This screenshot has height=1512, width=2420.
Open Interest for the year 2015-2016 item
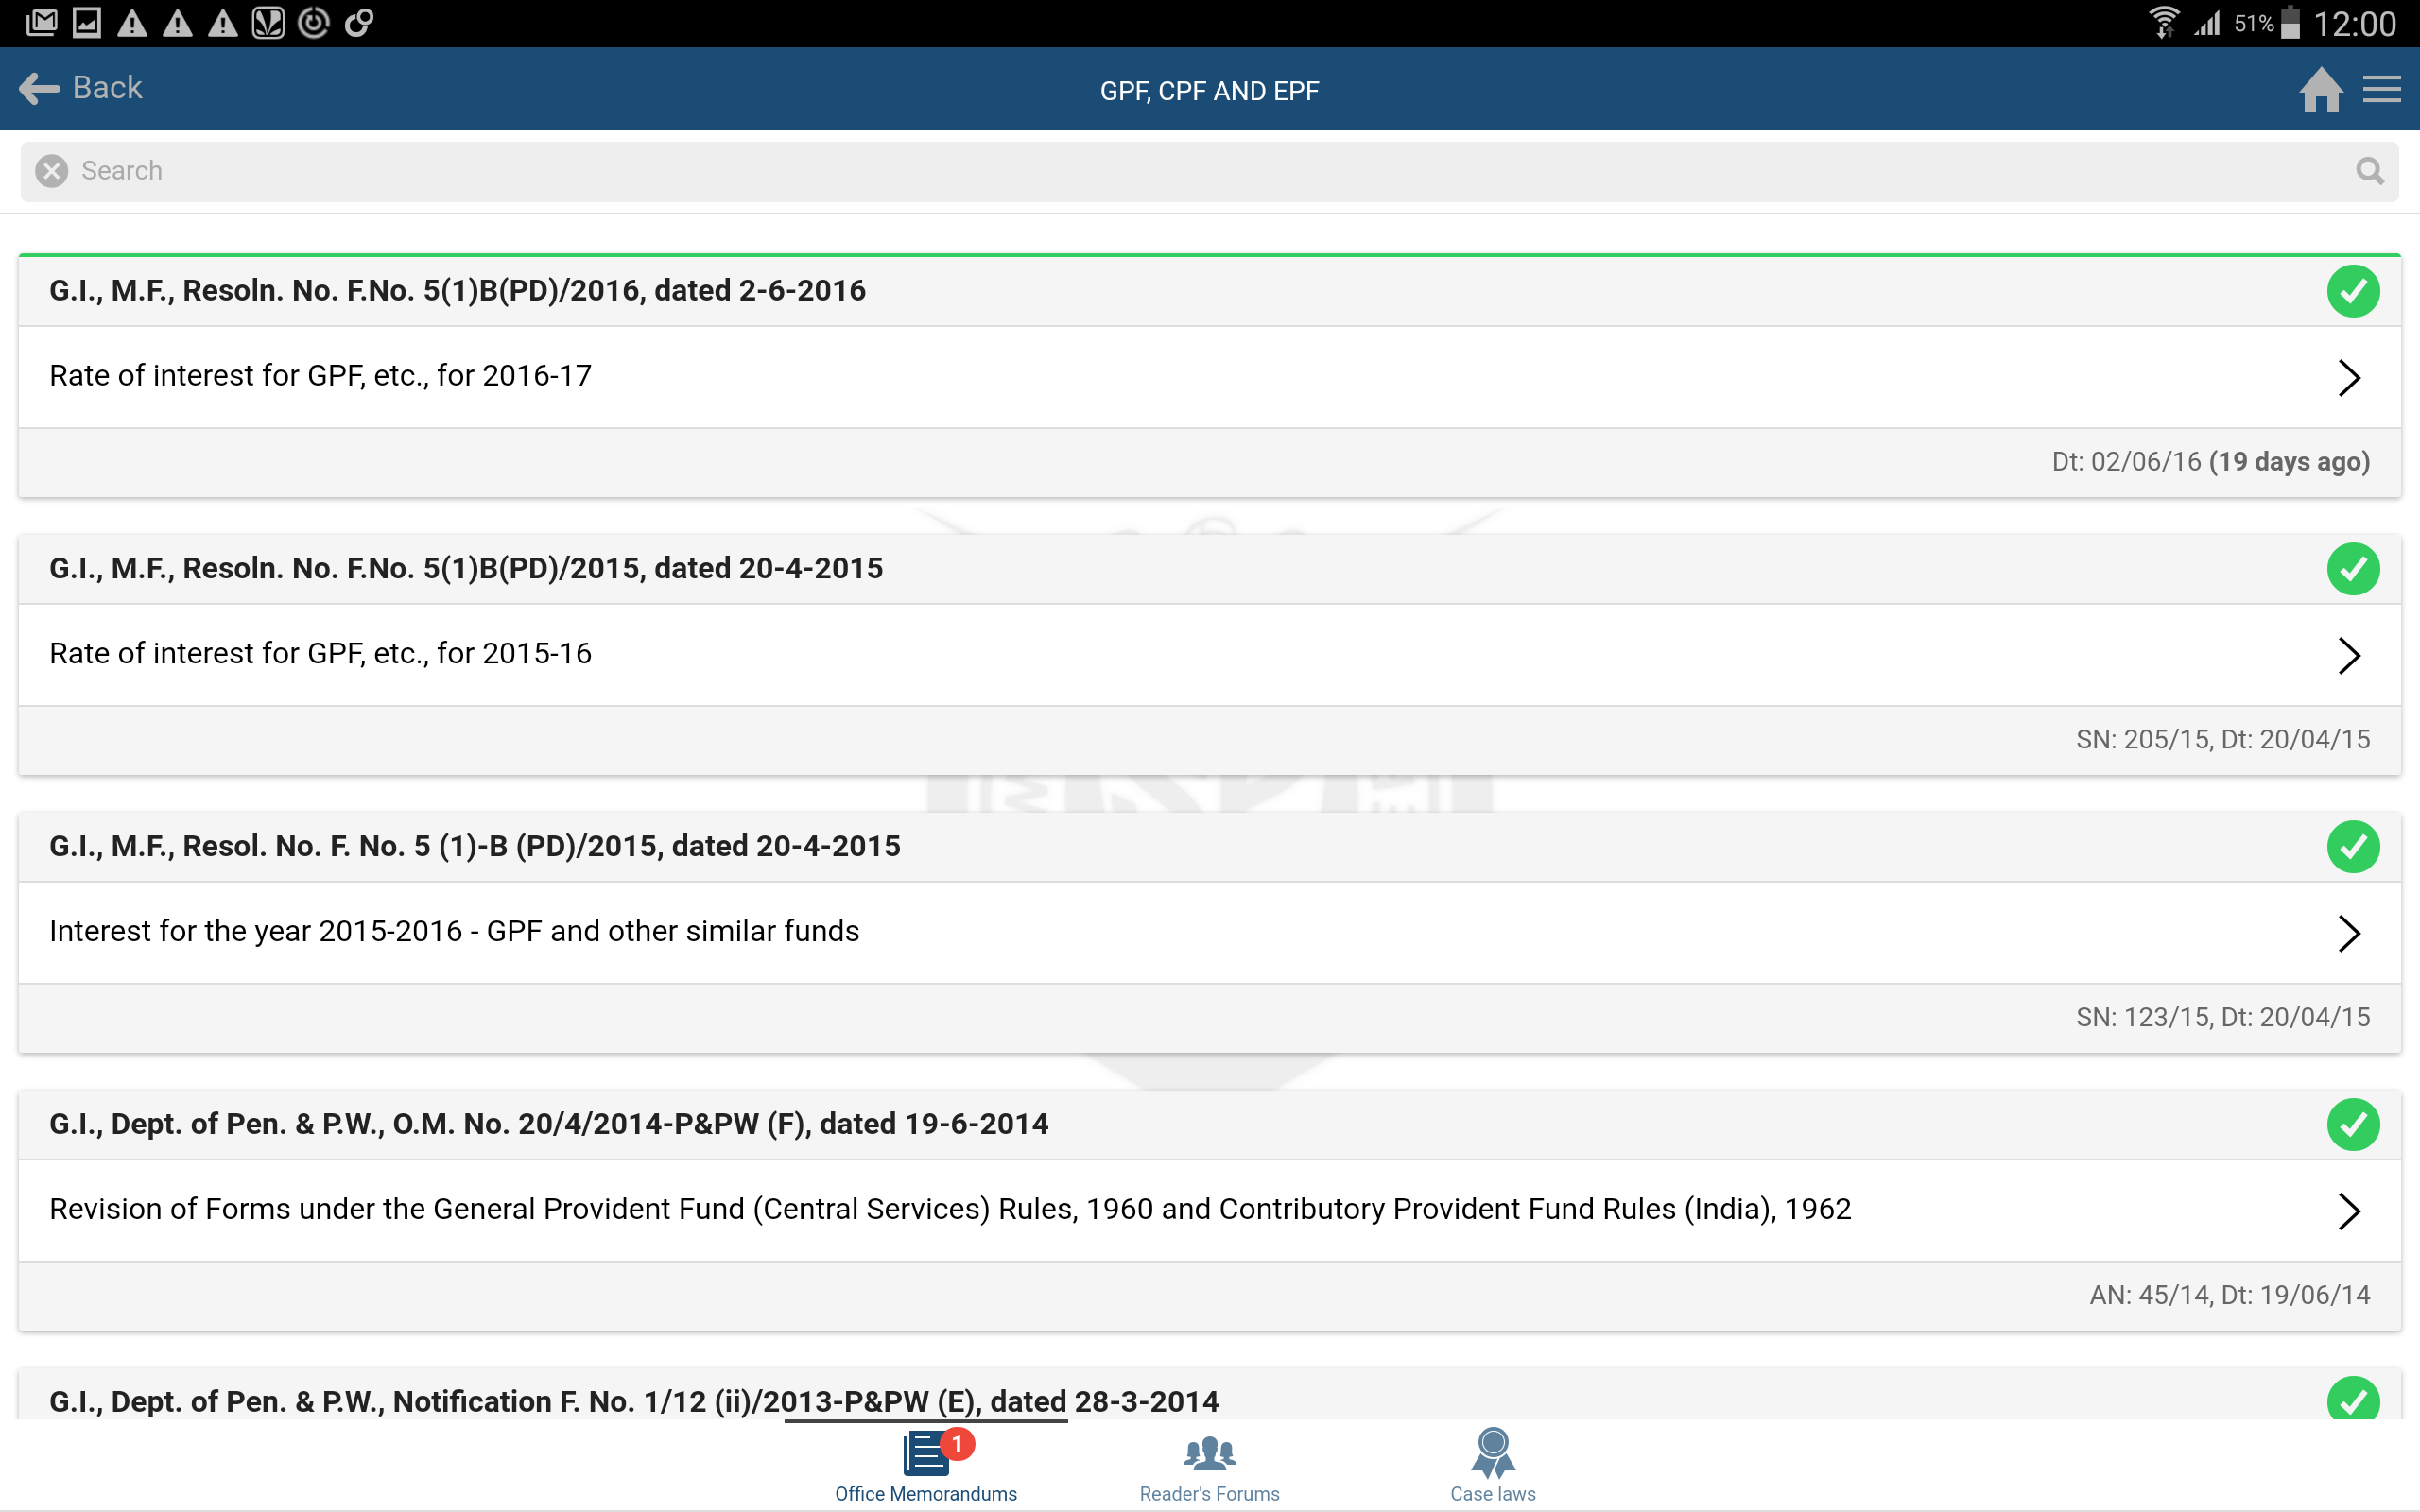point(1210,933)
